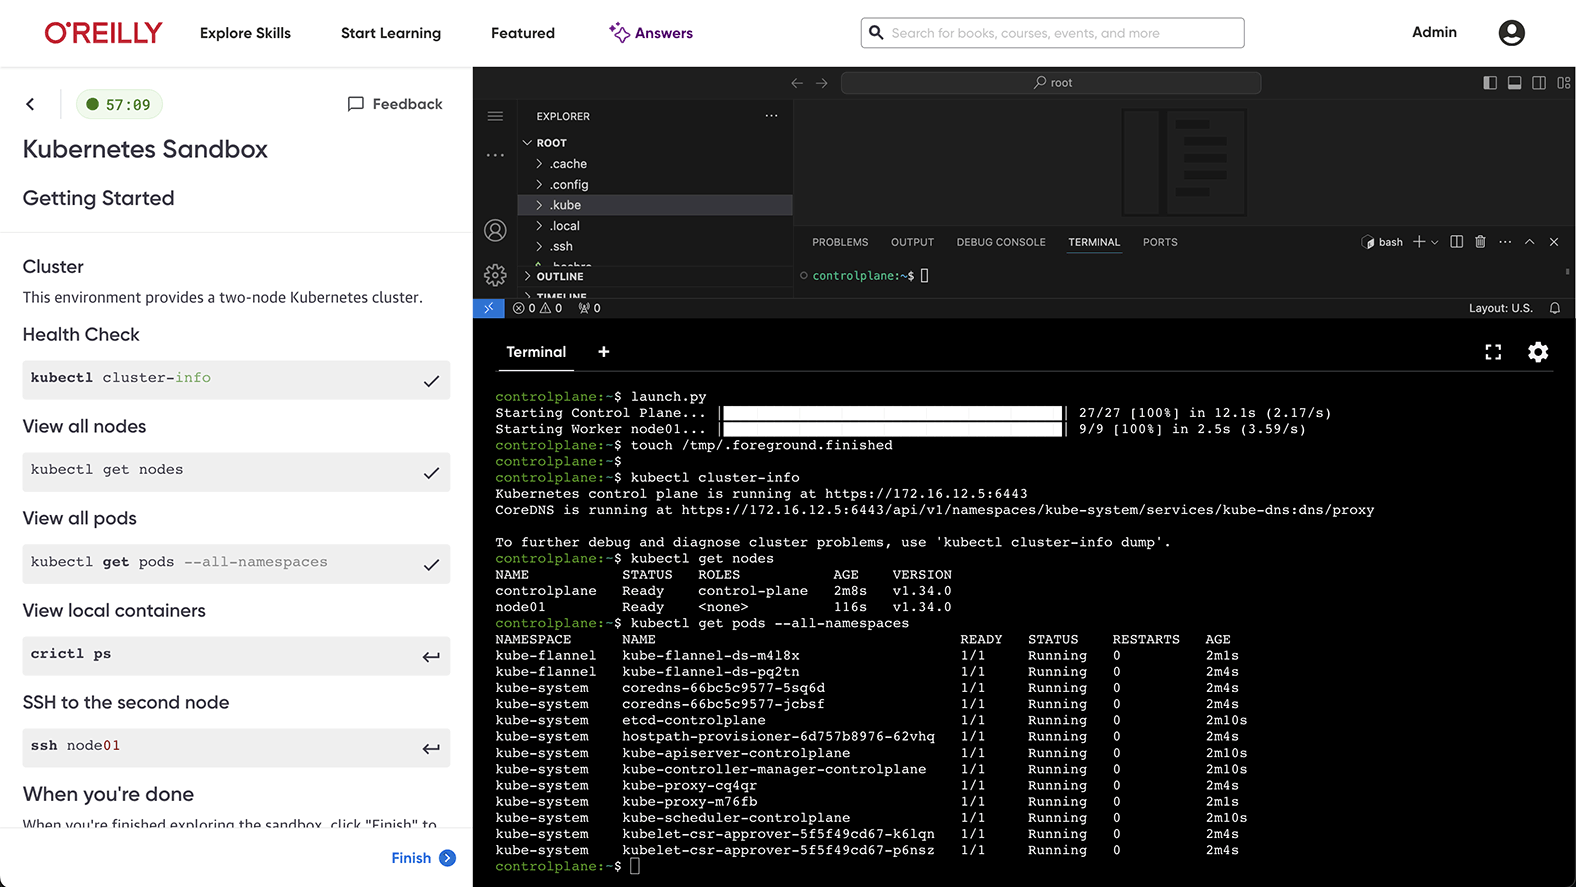
Task: Toggle the bottom panel layout icon
Action: [1515, 83]
